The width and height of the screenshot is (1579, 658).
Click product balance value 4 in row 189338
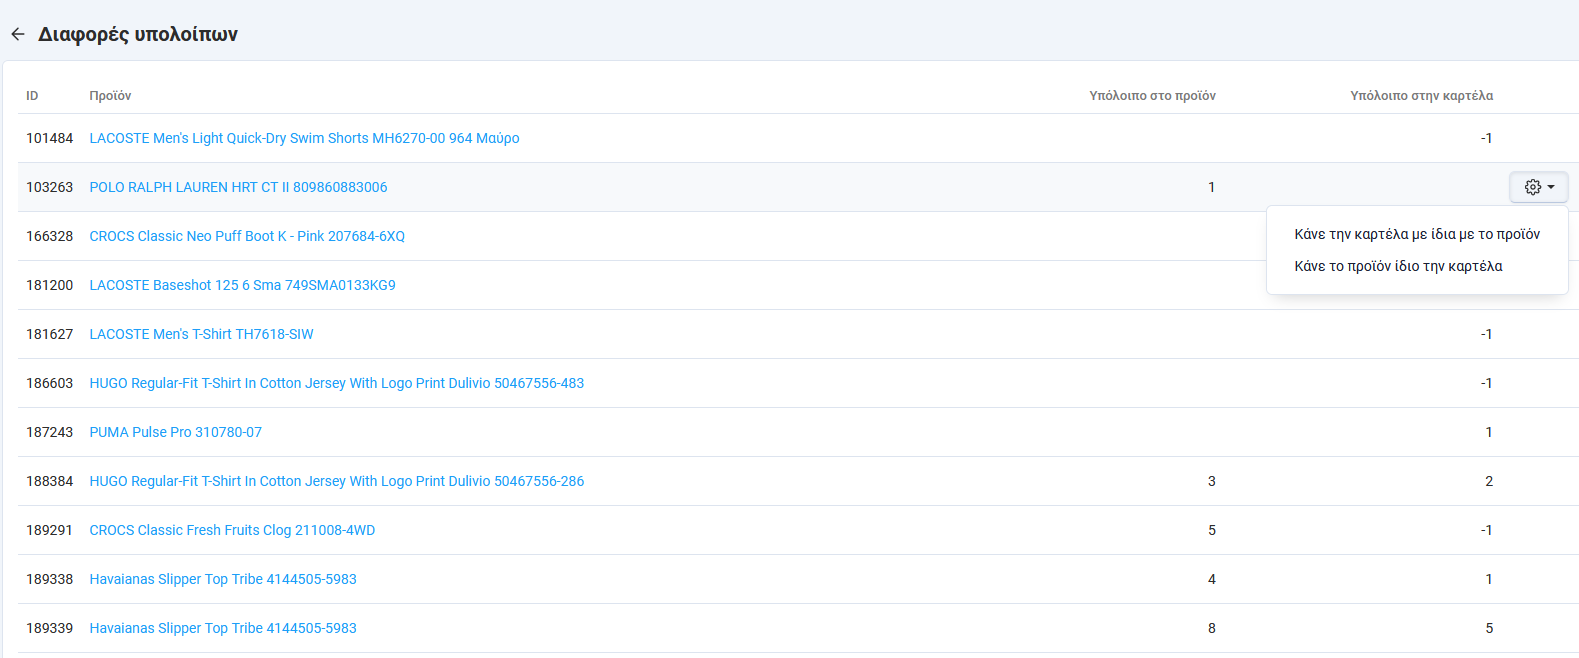click(x=1211, y=579)
